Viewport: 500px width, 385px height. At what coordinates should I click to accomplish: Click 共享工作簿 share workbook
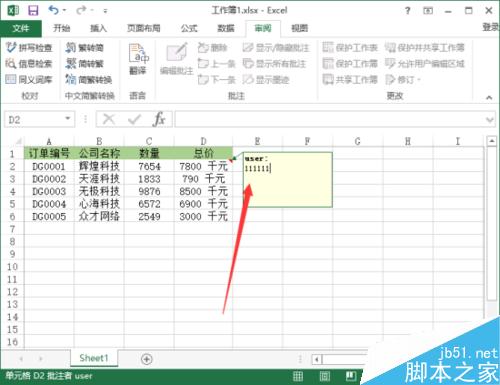point(350,79)
